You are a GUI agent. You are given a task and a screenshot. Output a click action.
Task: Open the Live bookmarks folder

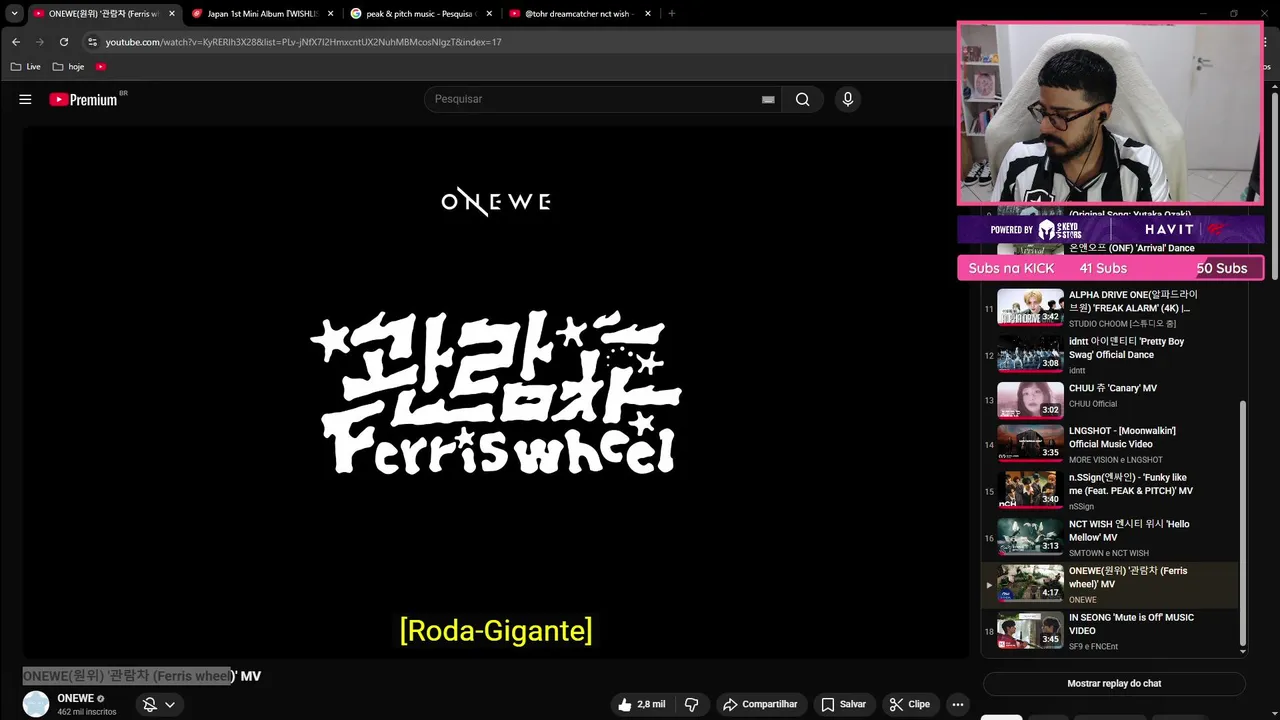[26, 66]
